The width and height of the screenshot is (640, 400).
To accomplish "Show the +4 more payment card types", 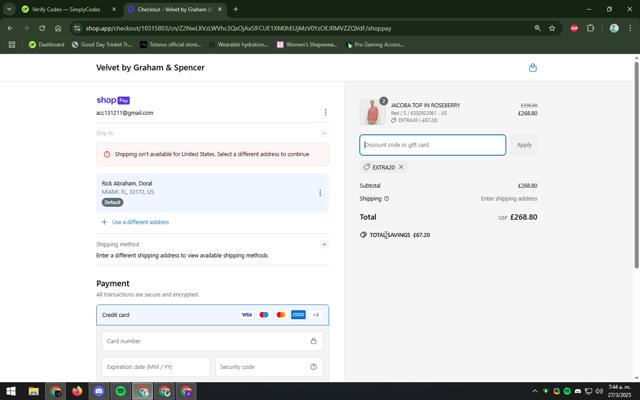I will [x=316, y=315].
